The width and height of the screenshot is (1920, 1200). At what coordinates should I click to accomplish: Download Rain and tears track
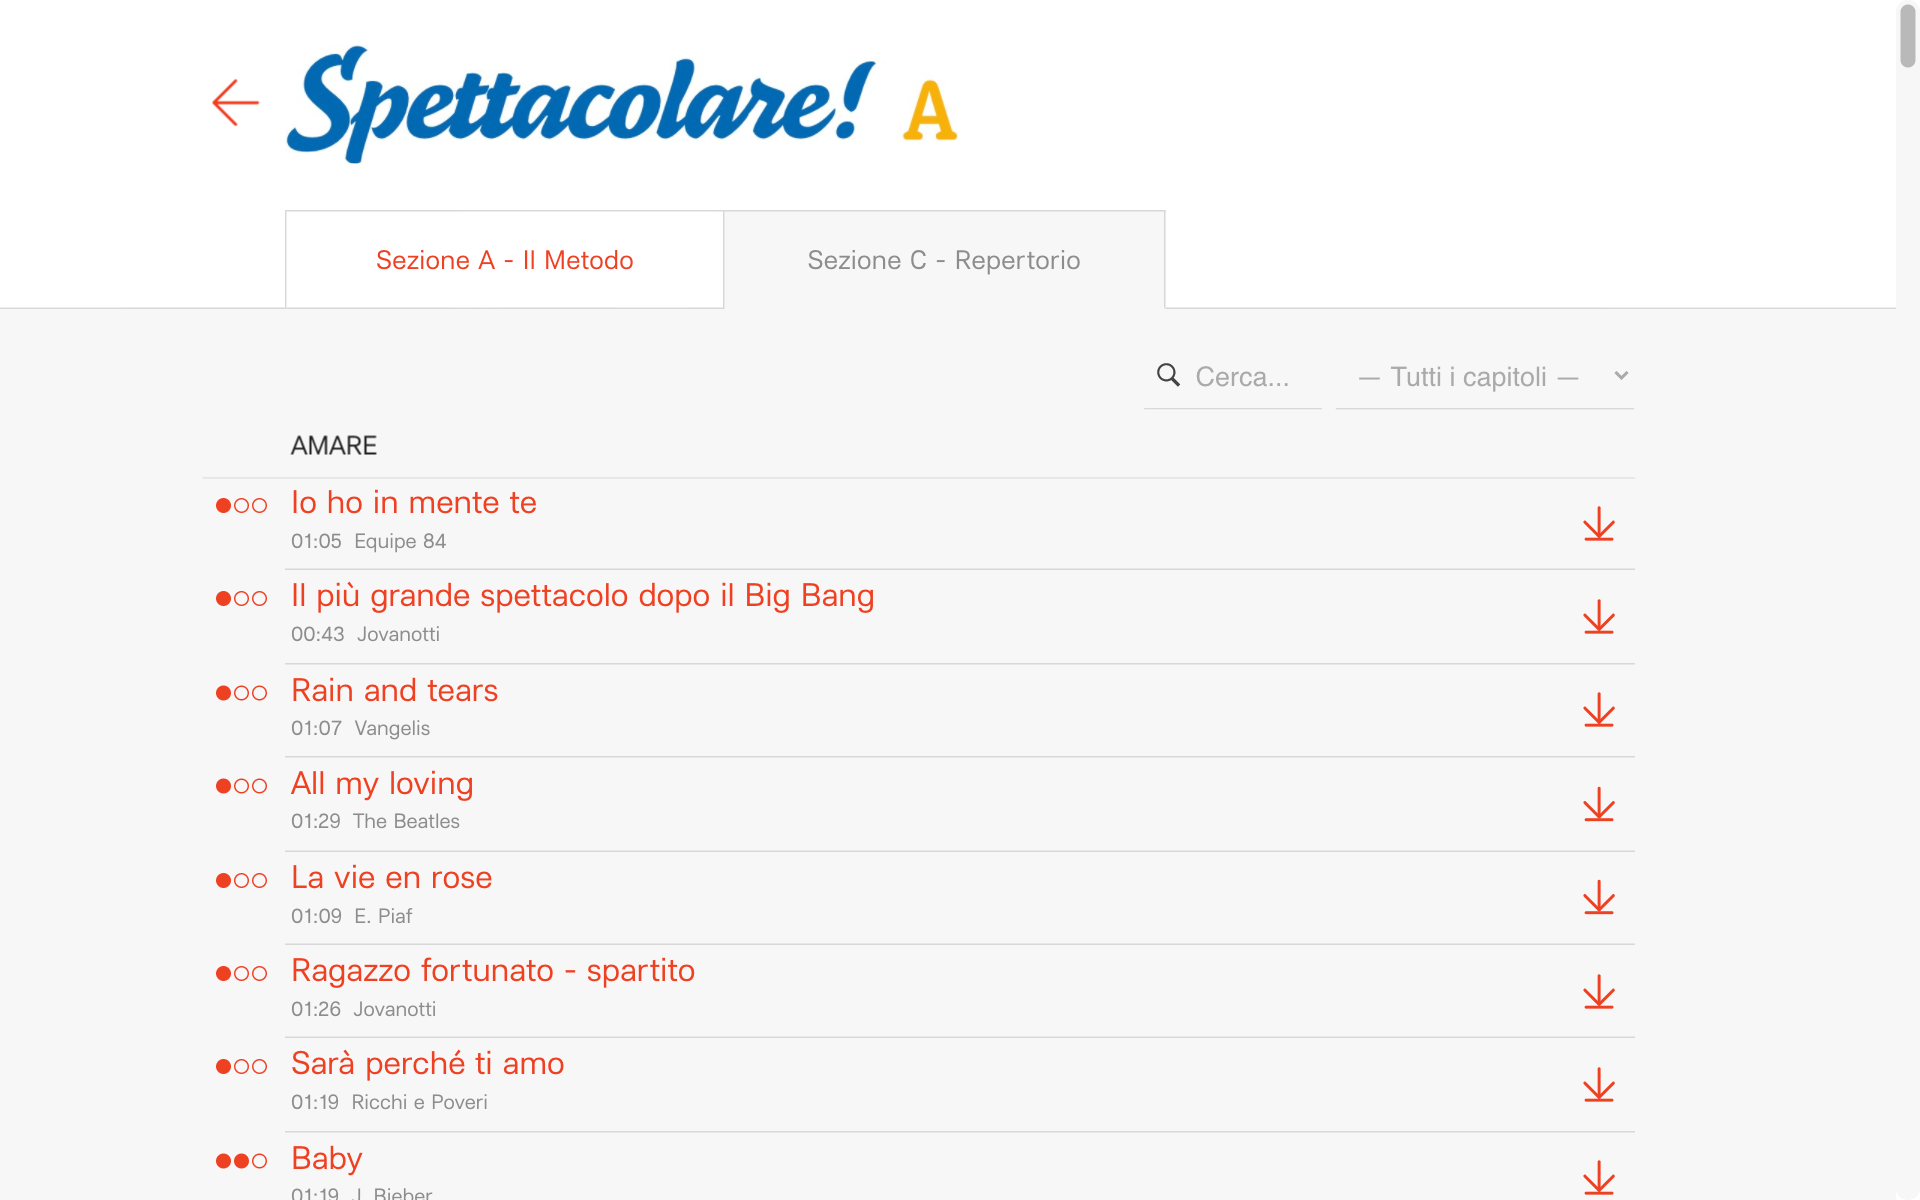click(x=1599, y=710)
